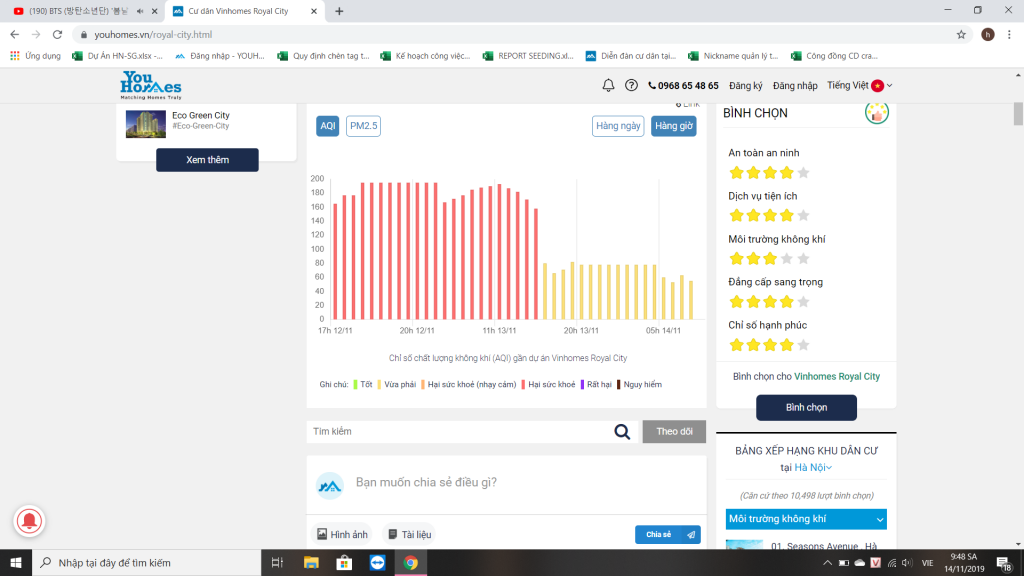
Task: Click the Bình chọn button
Action: coord(806,408)
